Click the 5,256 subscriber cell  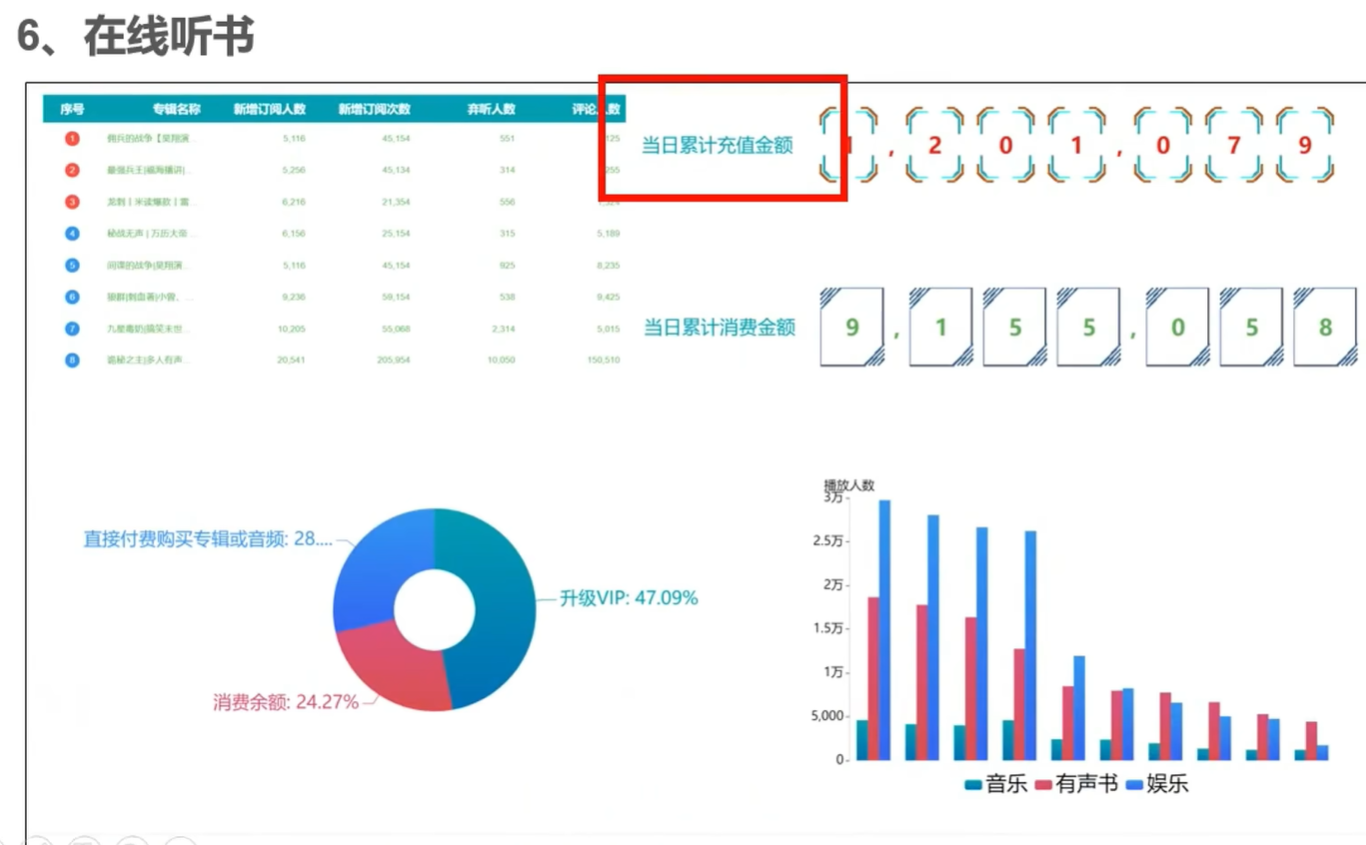[x=294, y=170]
